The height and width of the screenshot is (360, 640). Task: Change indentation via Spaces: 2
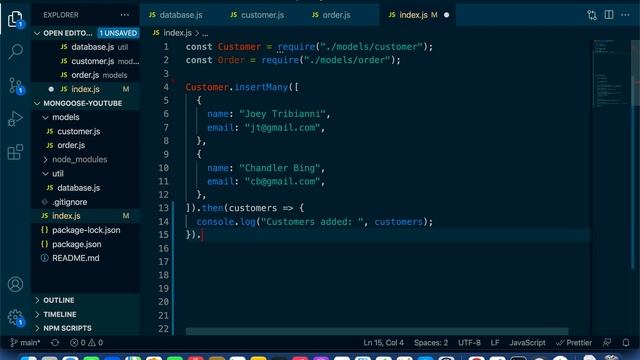431,343
